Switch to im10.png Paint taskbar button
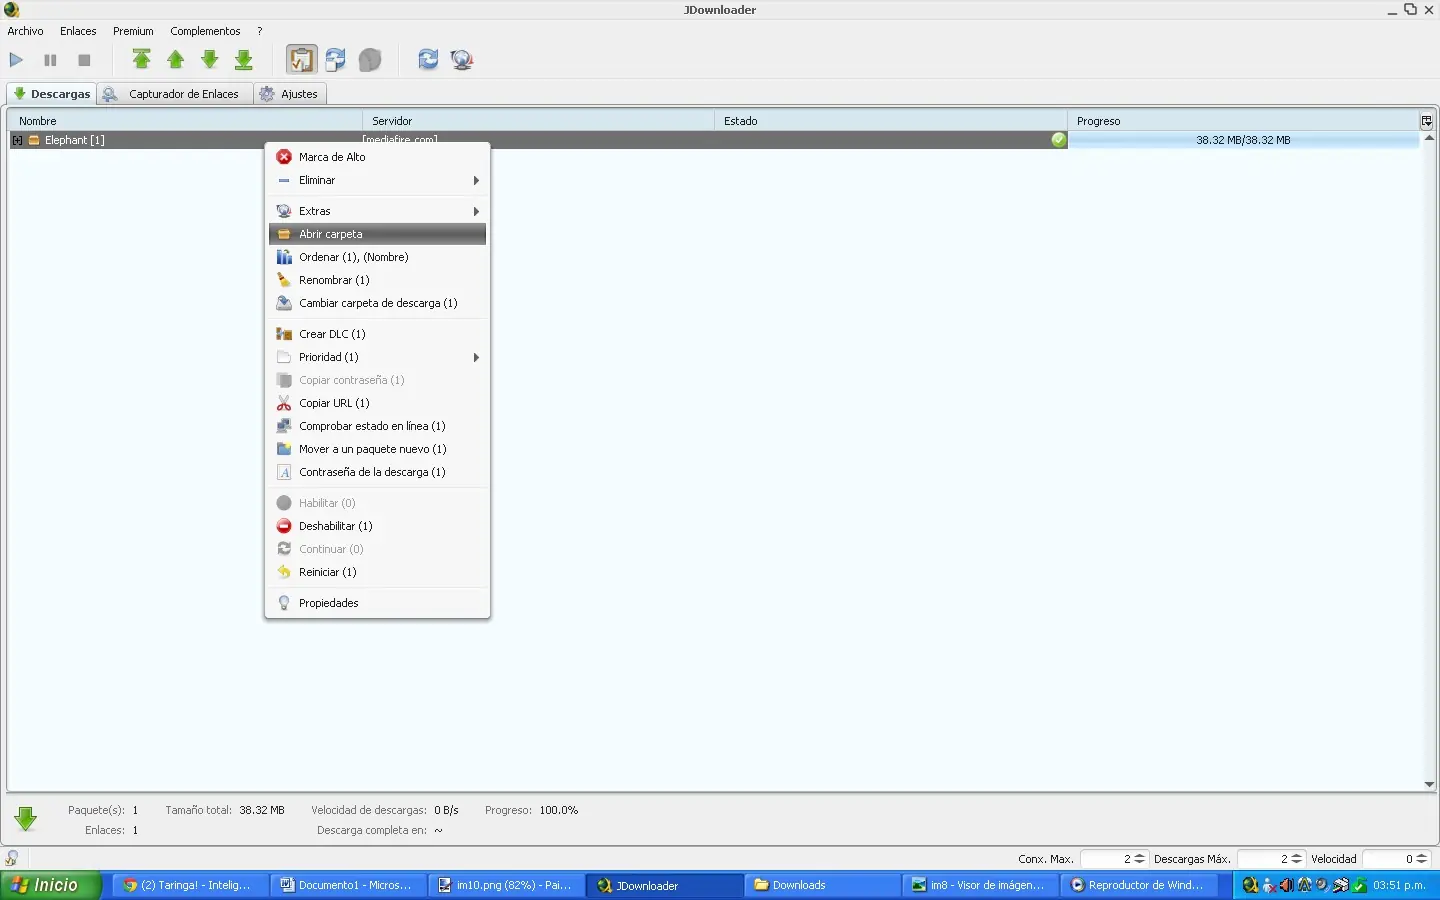This screenshot has height=900, width=1440. tap(506, 885)
